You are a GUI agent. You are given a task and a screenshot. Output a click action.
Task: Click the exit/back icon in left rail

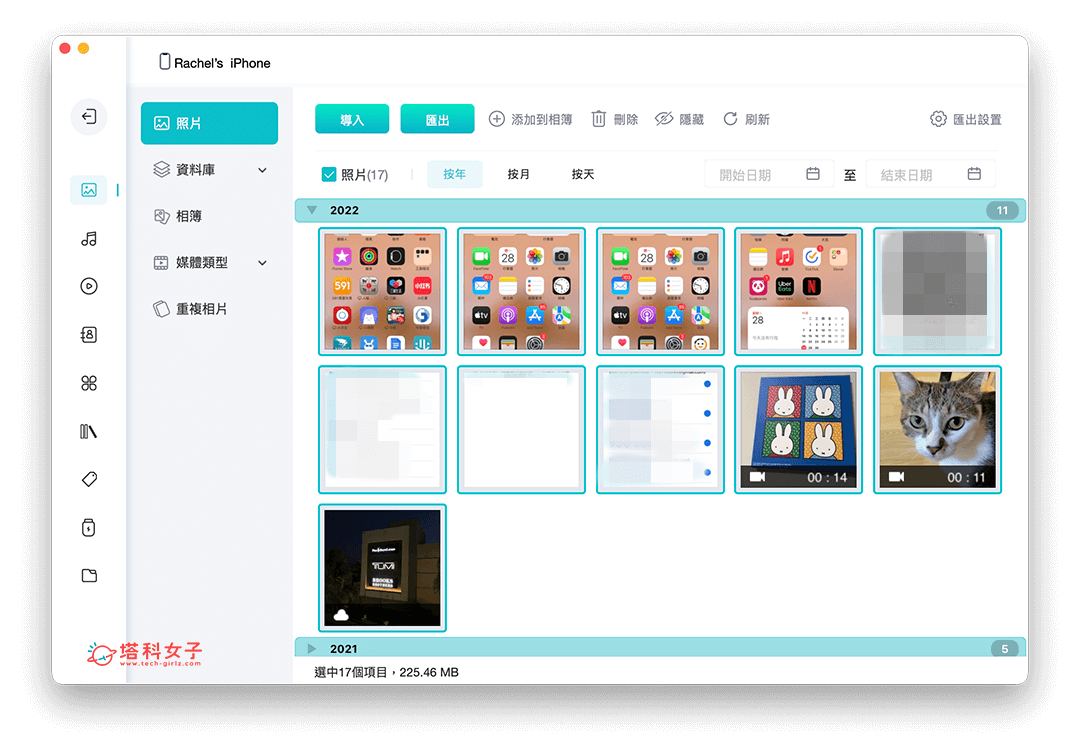pyautogui.click(x=89, y=116)
